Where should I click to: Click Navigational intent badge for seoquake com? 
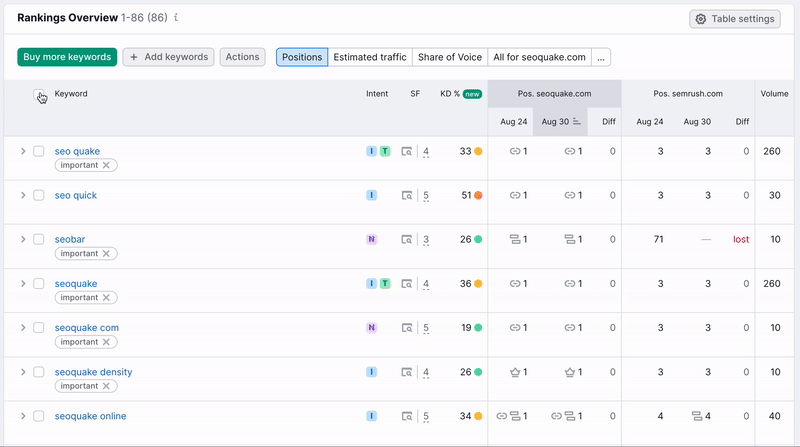tap(371, 328)
